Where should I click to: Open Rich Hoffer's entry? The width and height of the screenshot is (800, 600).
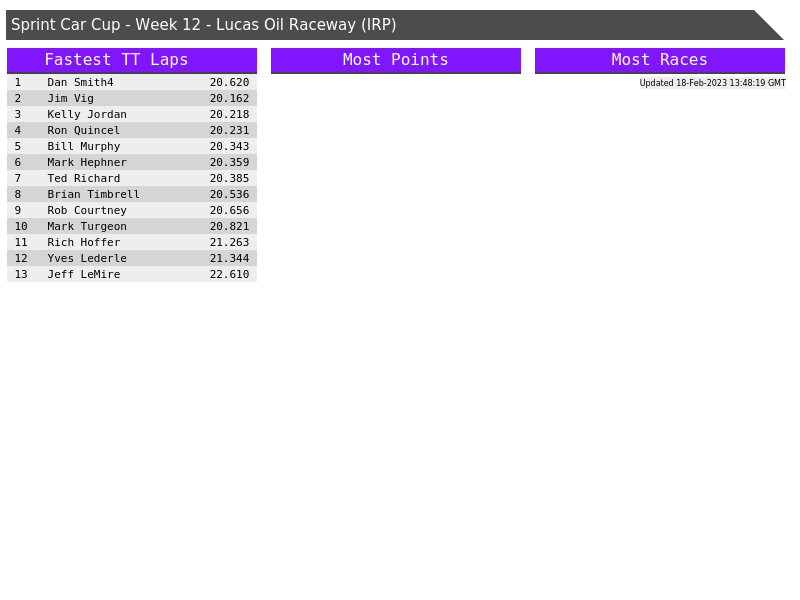click(83, 242)
